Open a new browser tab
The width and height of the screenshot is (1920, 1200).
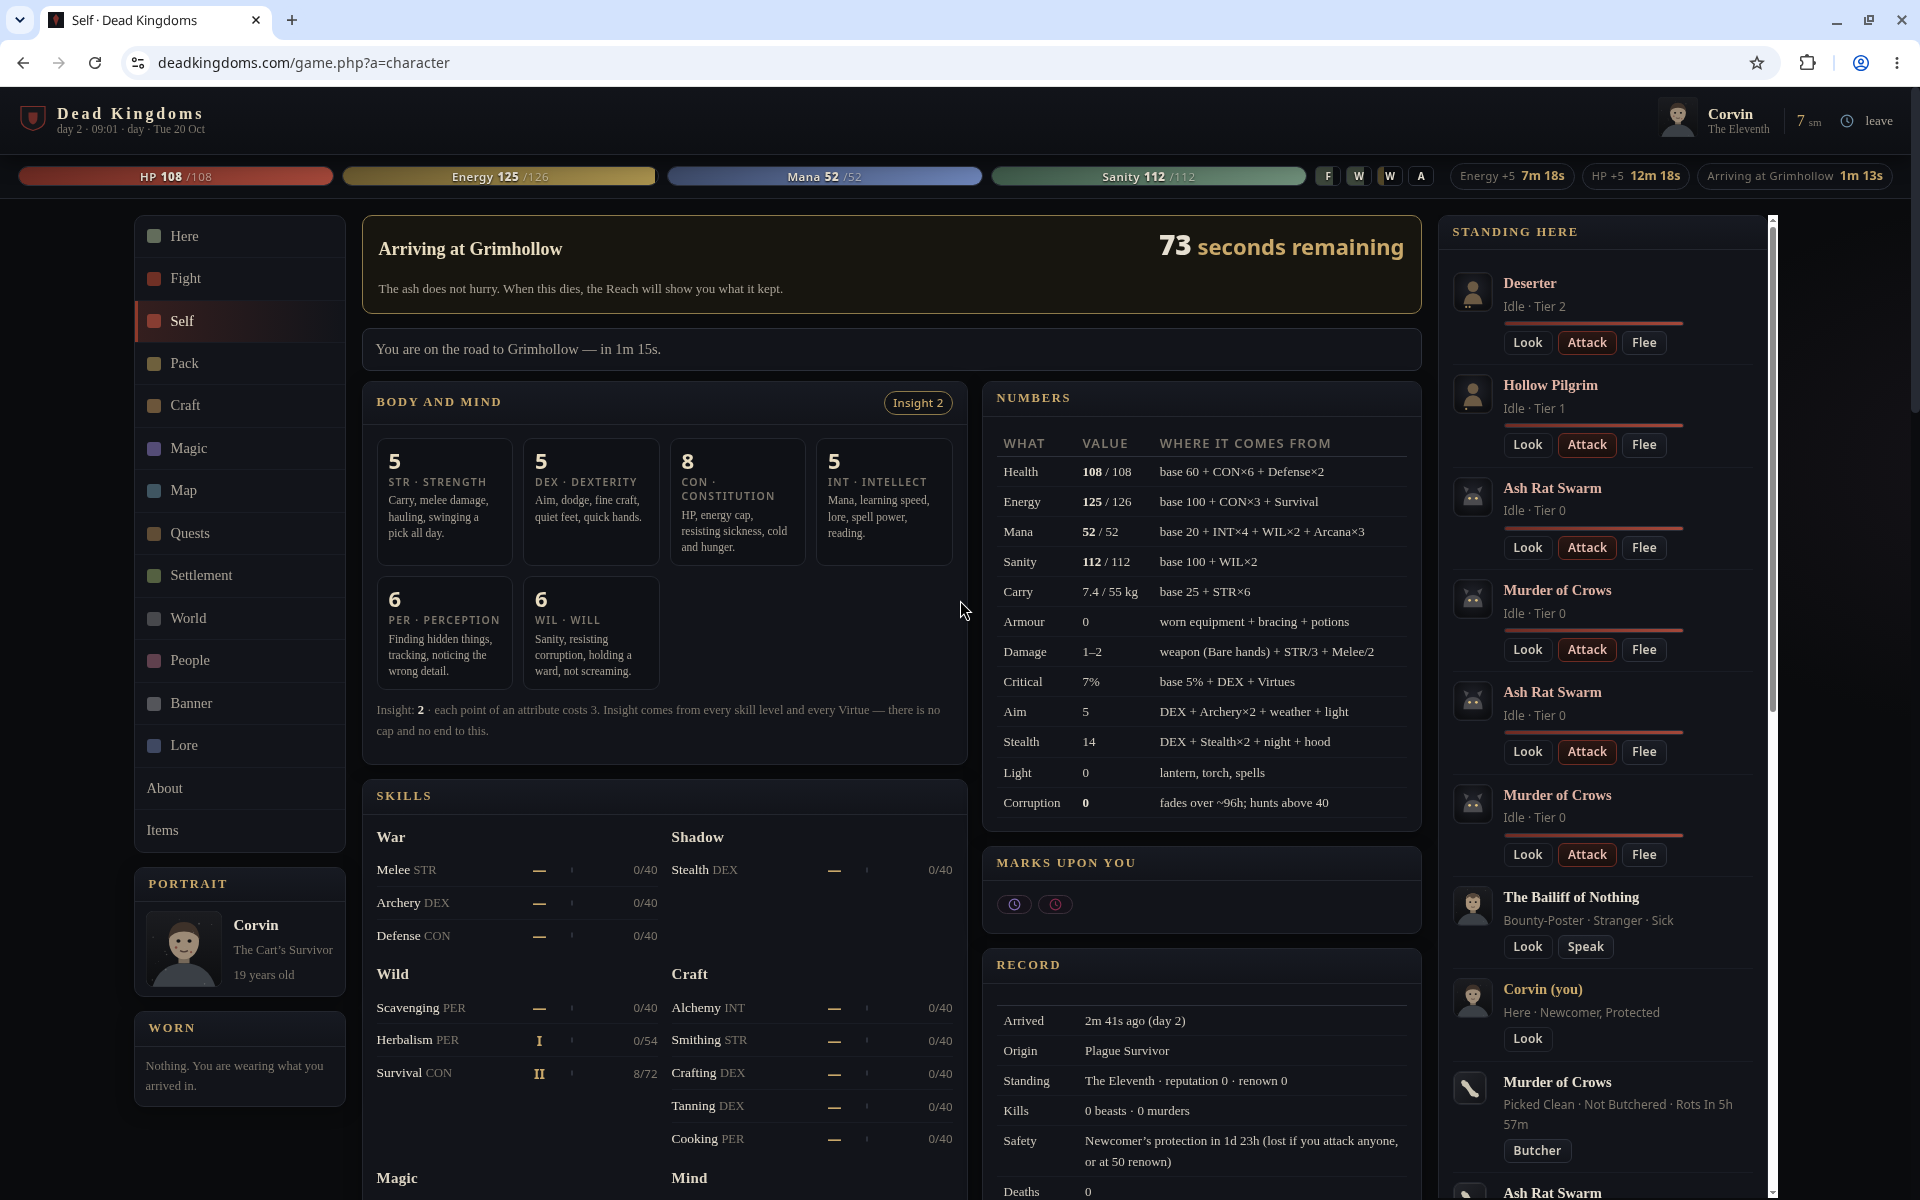pyautogui.click(x=292, y=20)
